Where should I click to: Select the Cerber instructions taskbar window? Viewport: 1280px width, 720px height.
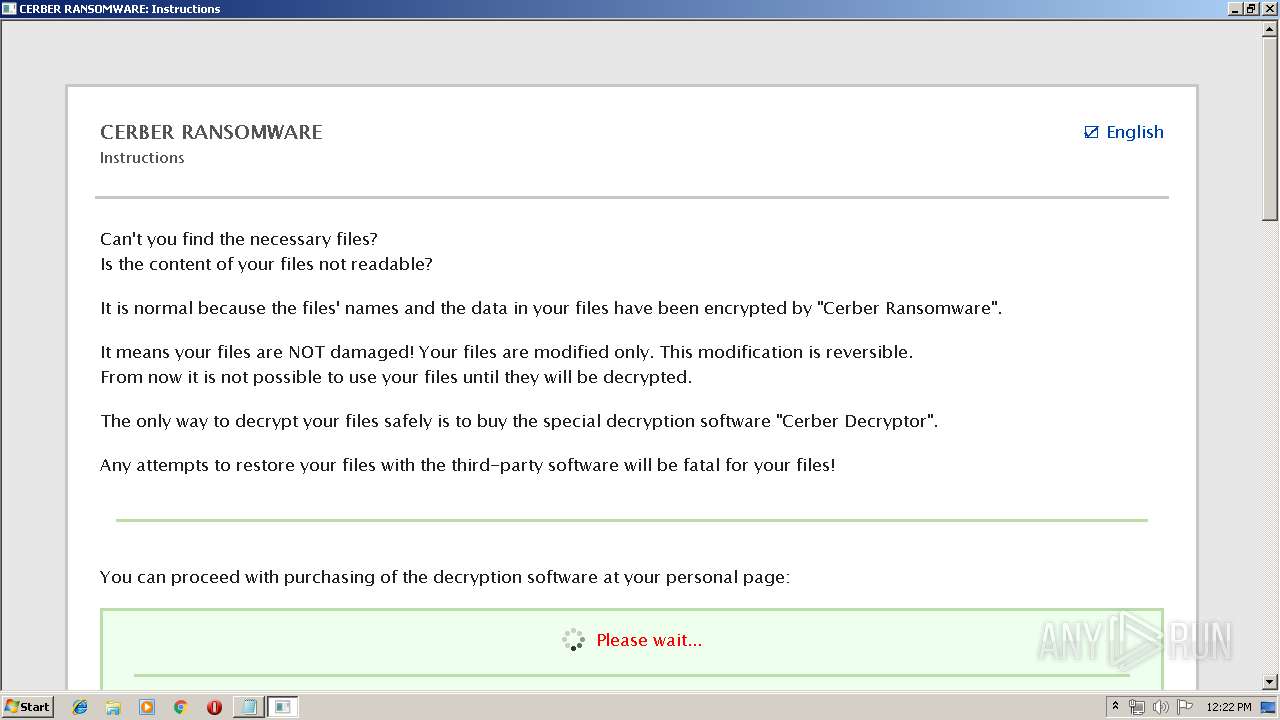[283, 707]
